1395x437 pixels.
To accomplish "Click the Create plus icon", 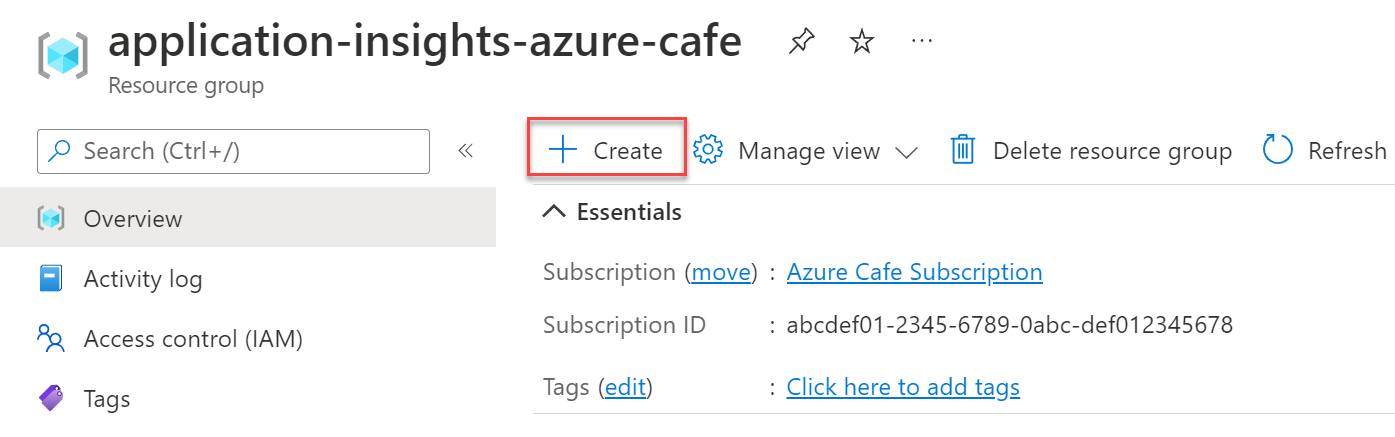I will point(563,151).
